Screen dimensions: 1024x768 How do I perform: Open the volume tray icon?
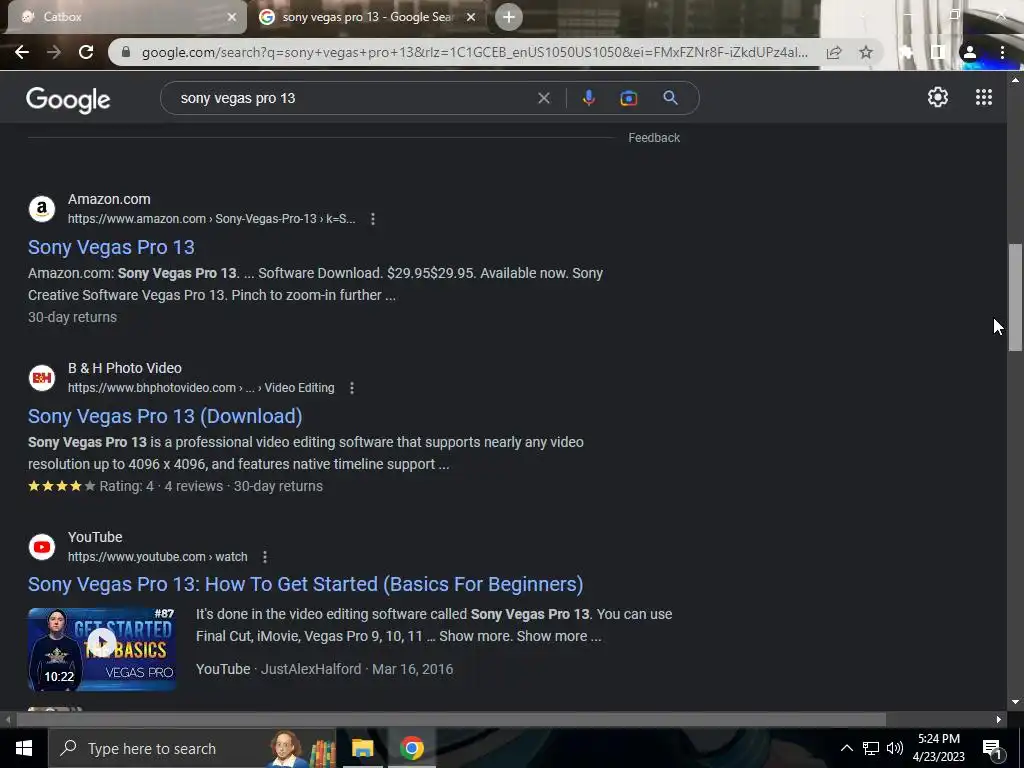[895, 748]
